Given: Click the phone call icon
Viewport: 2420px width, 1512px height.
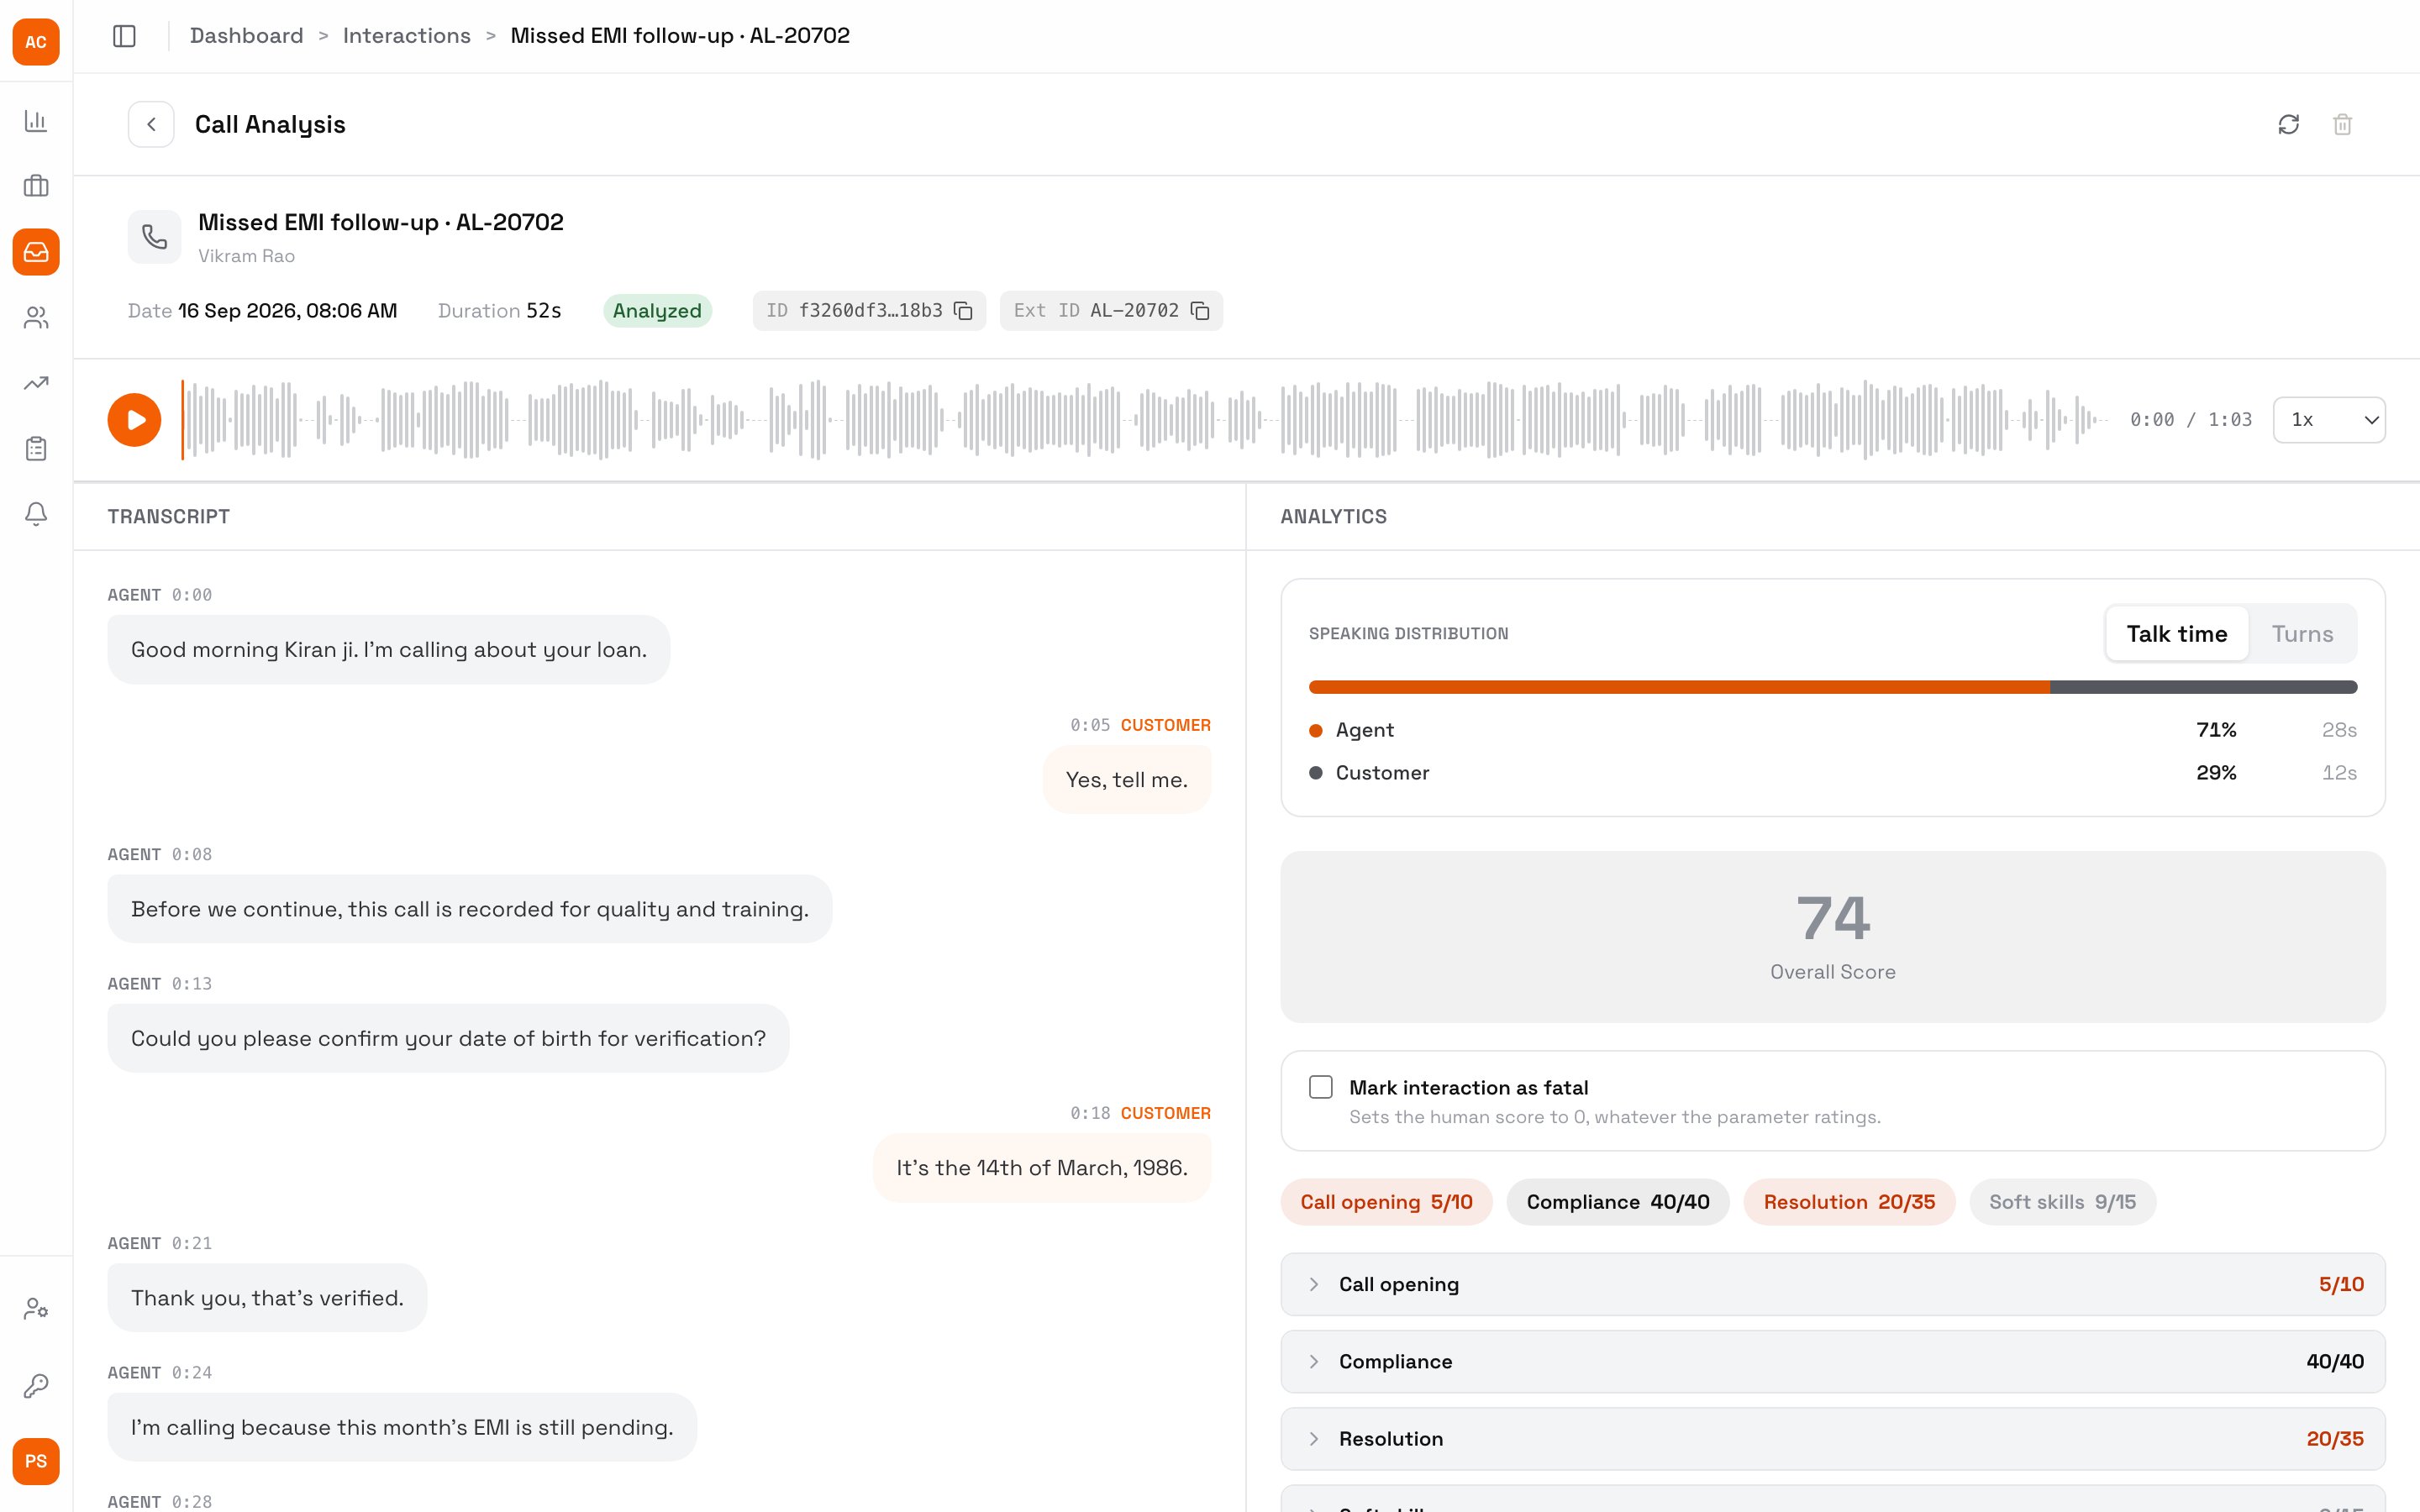Looking at the screenshot, I should [154, 237].
